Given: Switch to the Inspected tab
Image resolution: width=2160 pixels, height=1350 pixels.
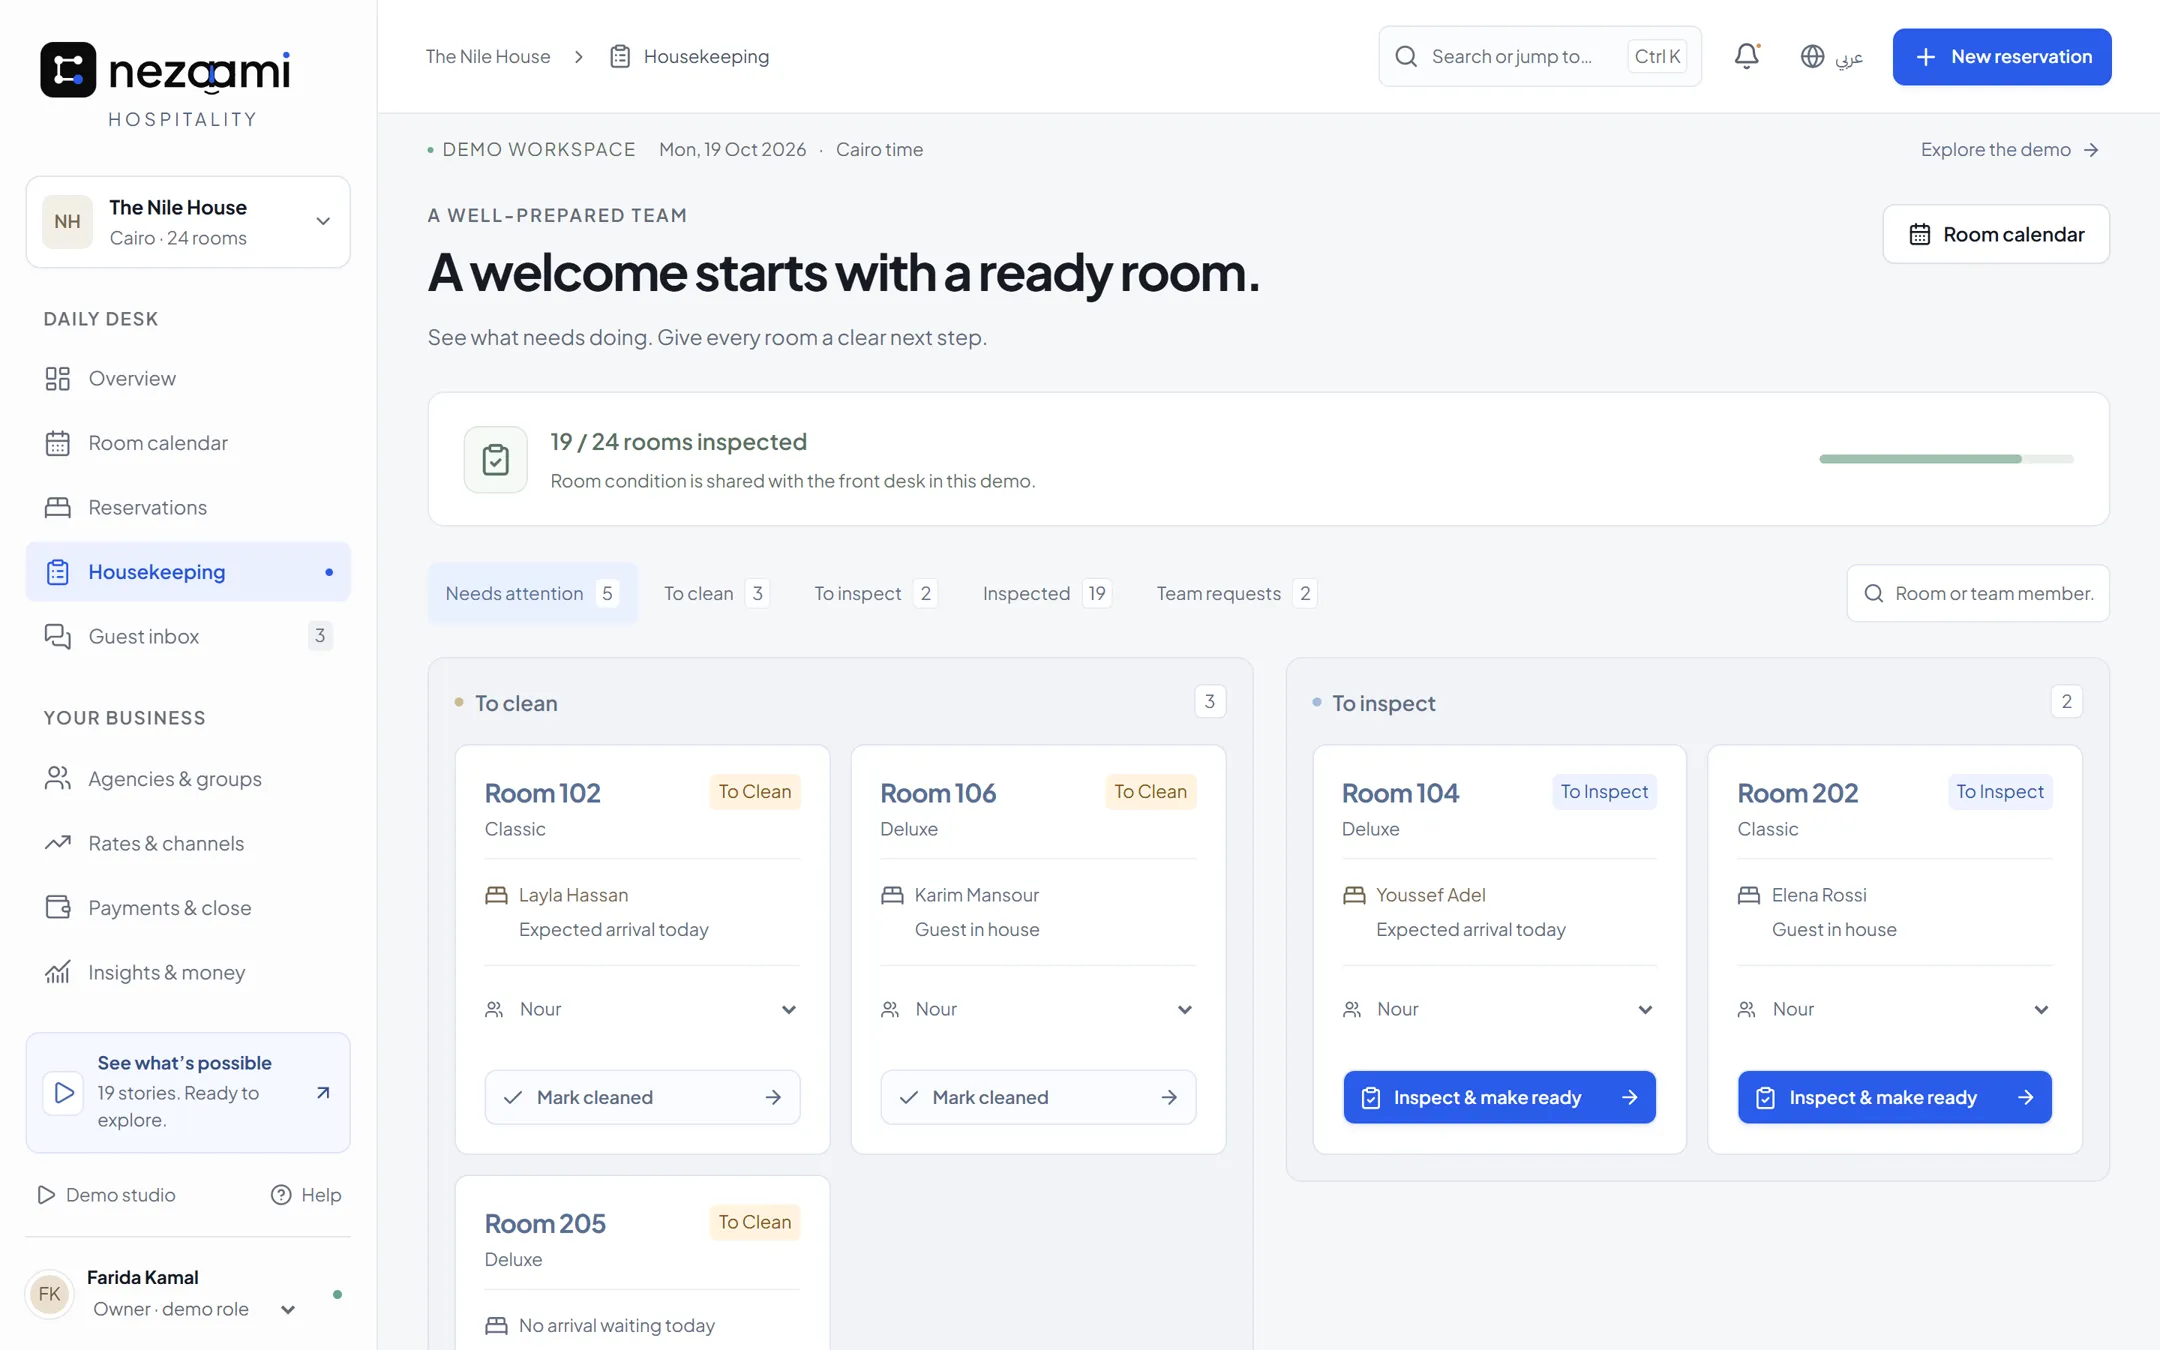Looking at the screenshot, I should 1046,593.
